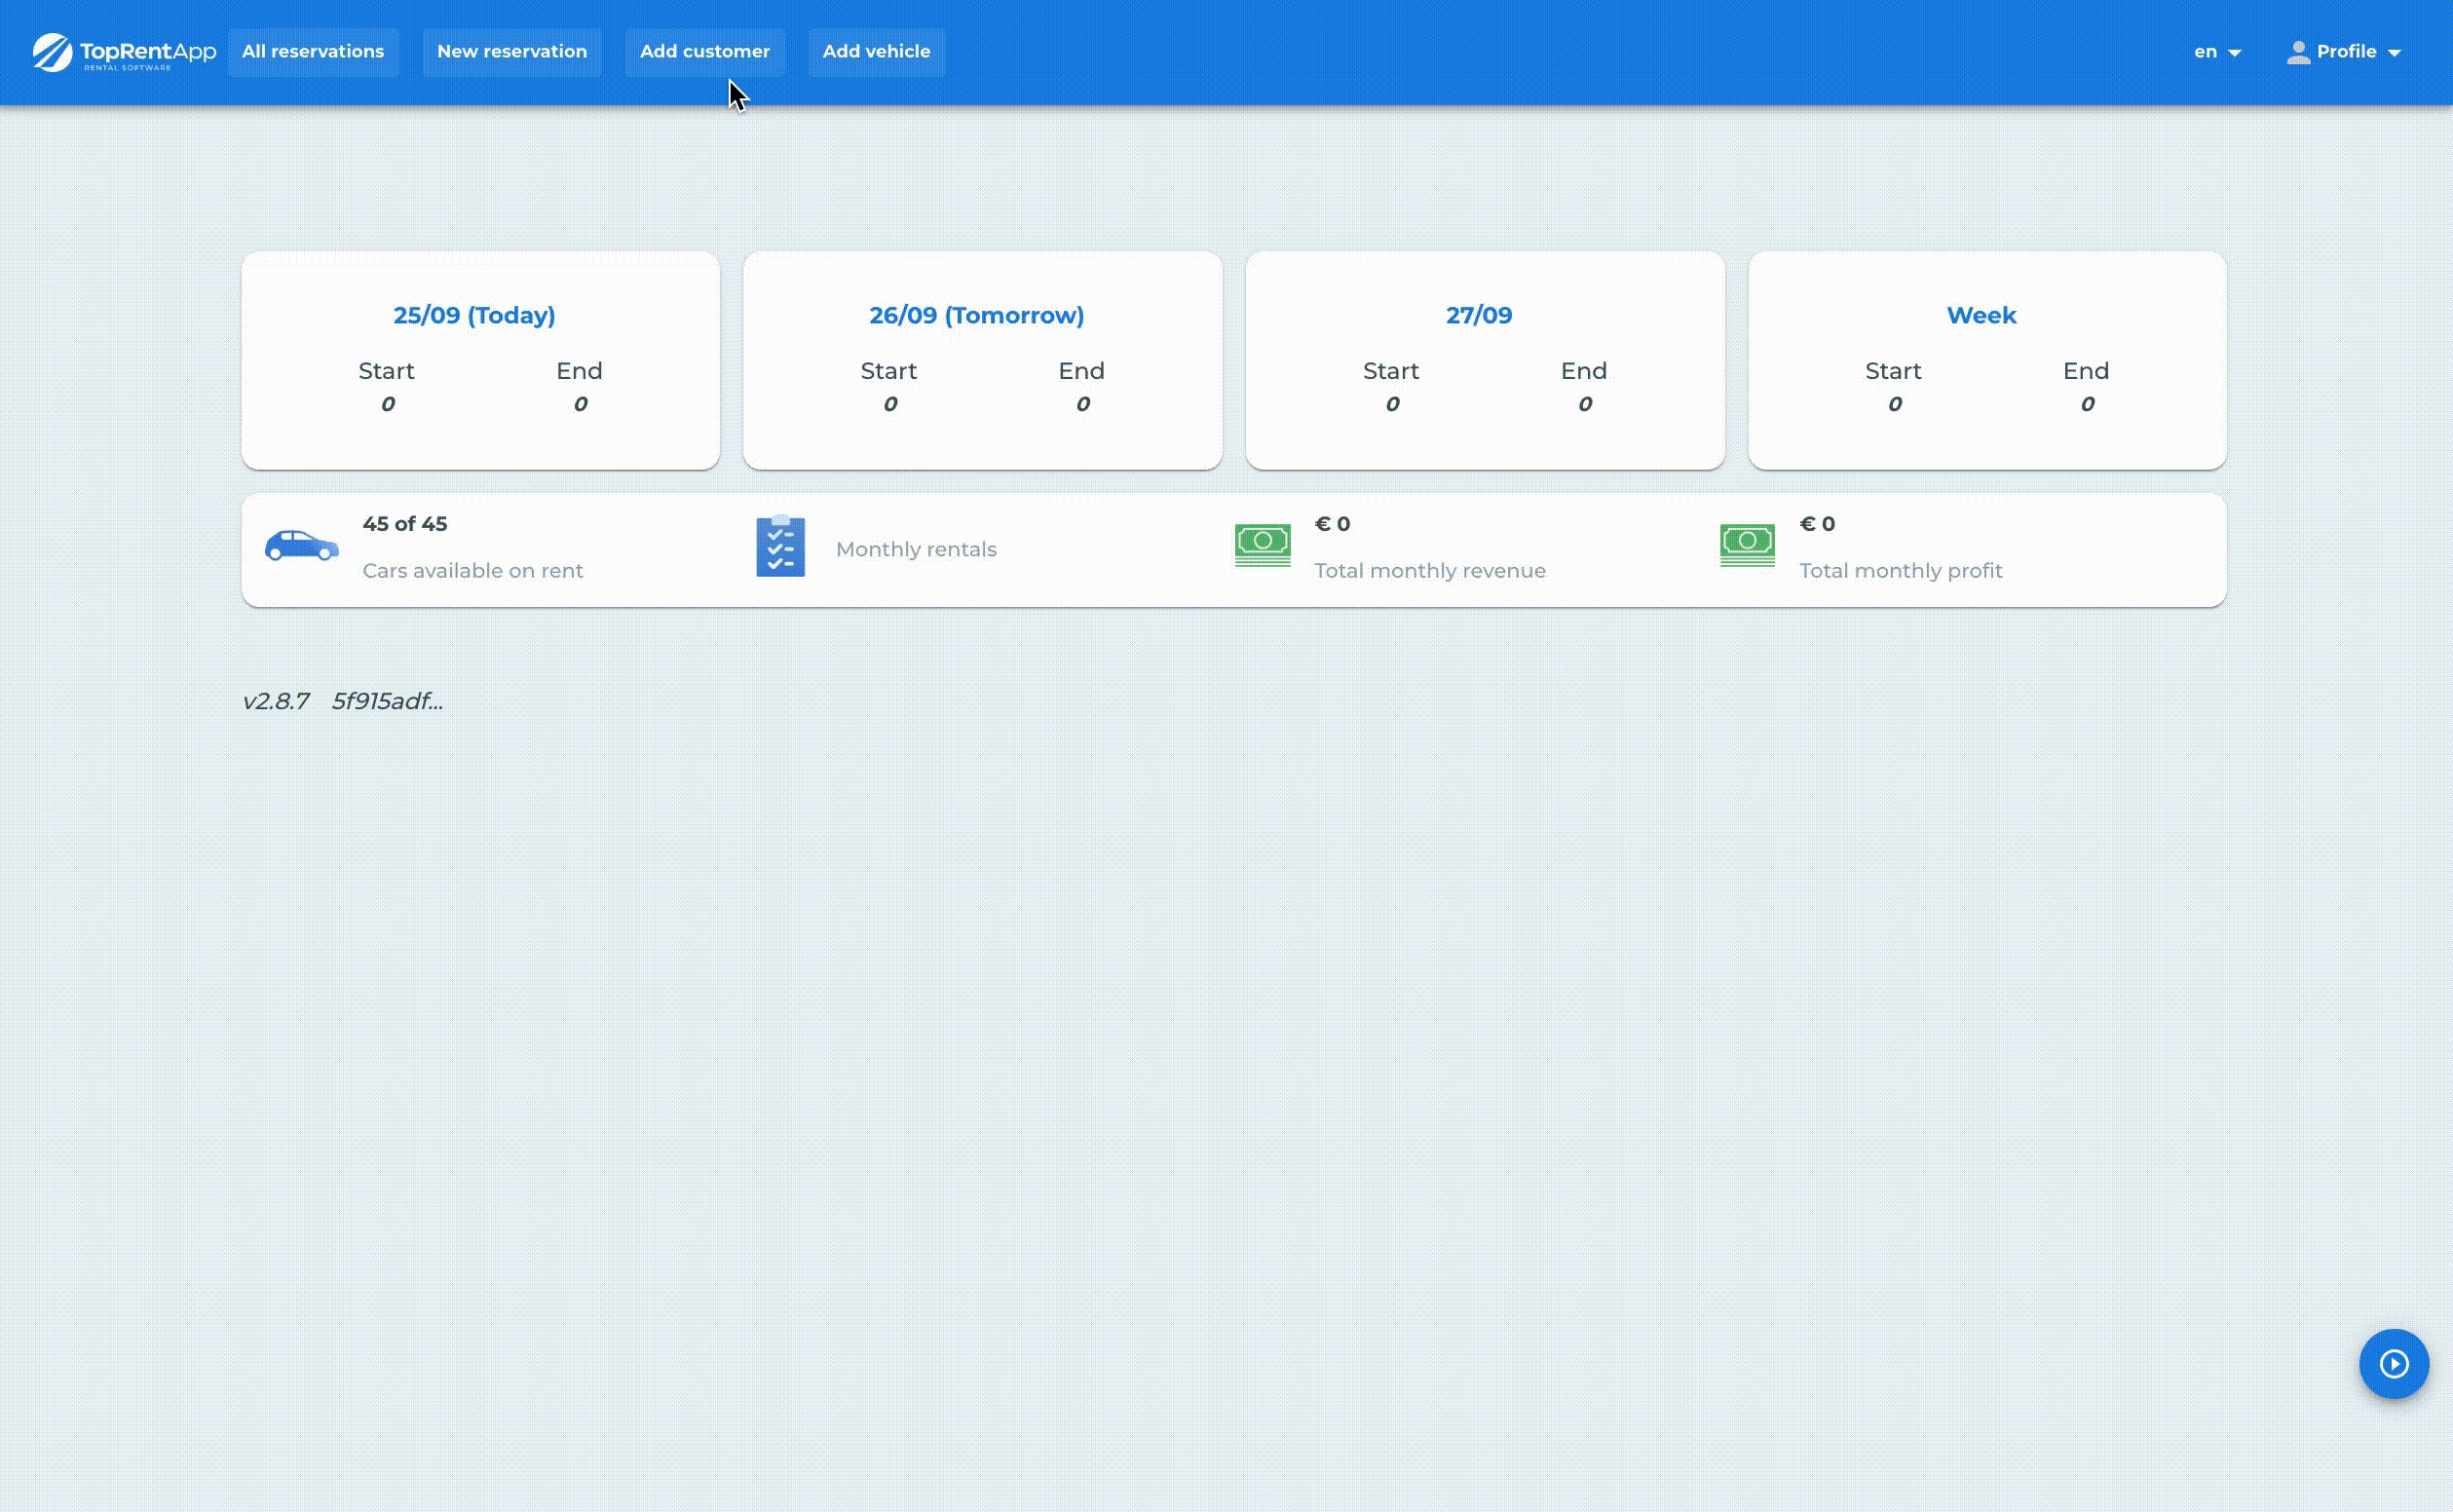
Task: Click the v2.8.7 version text
Action: 276,701
